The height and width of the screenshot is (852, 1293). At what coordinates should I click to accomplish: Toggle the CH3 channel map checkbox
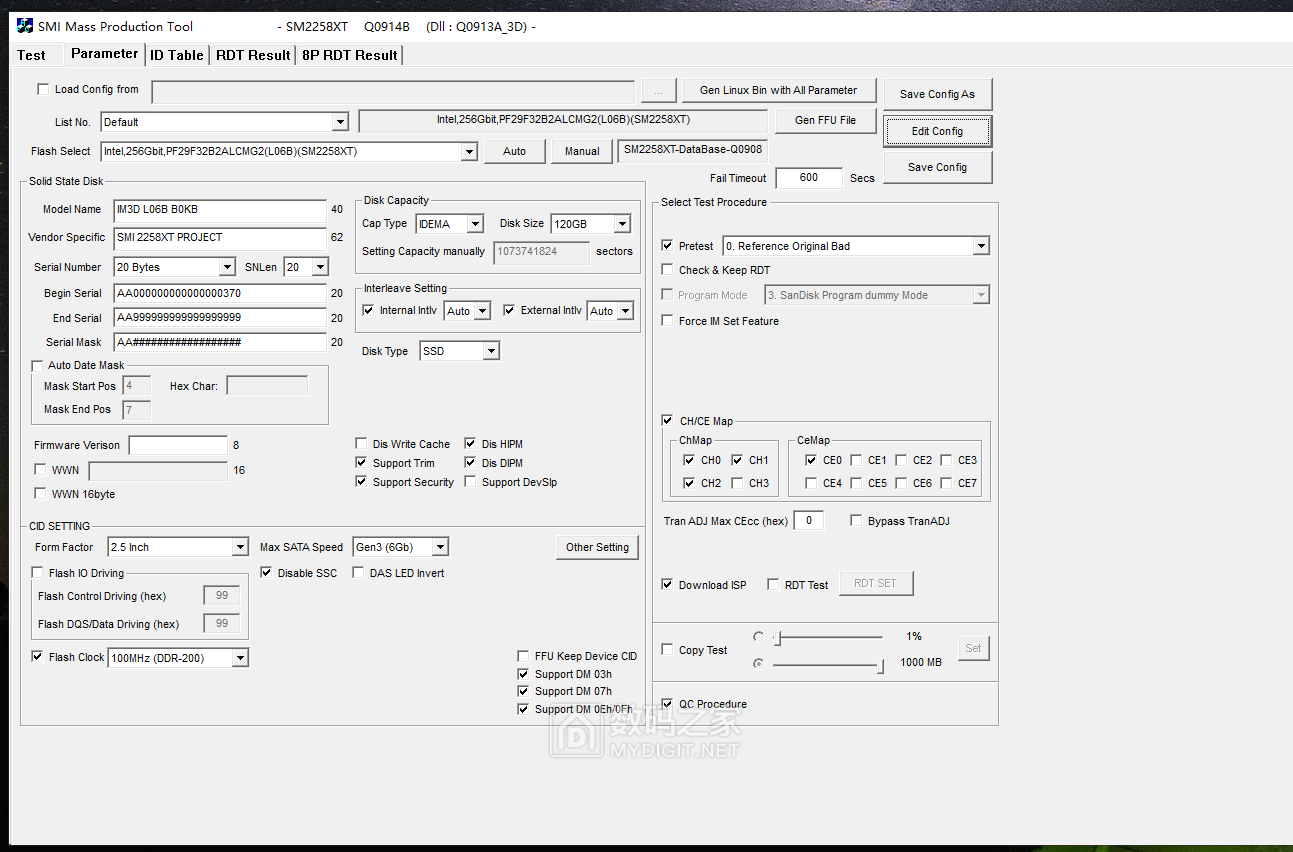click(737, 483)
